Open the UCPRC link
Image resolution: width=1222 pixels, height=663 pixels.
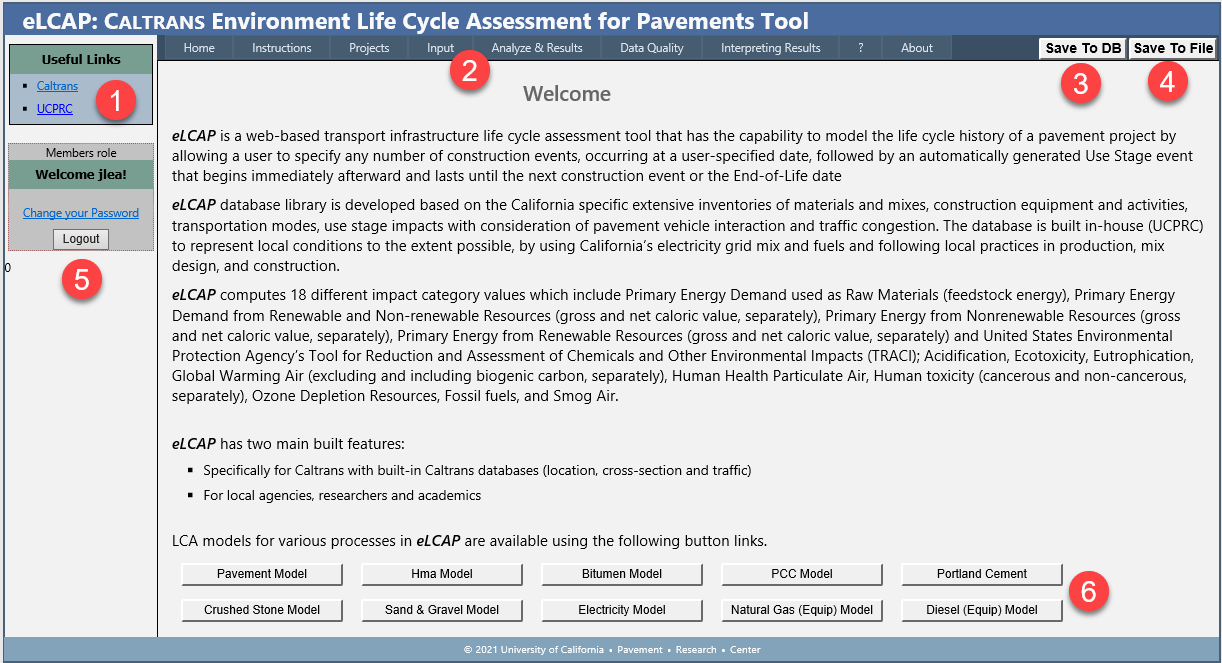click(54, 109)
